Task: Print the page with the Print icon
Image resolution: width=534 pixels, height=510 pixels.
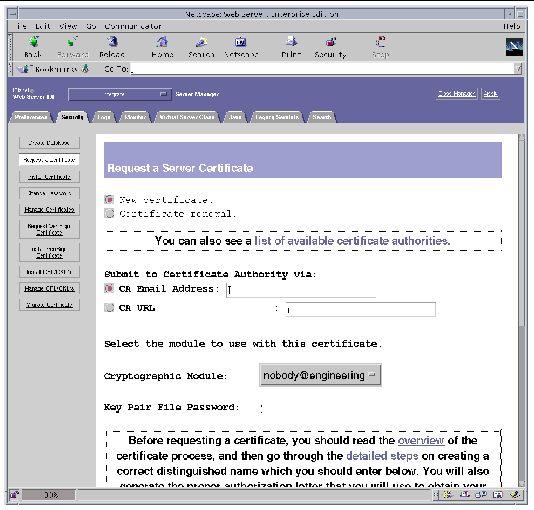Action: [291, 46]
